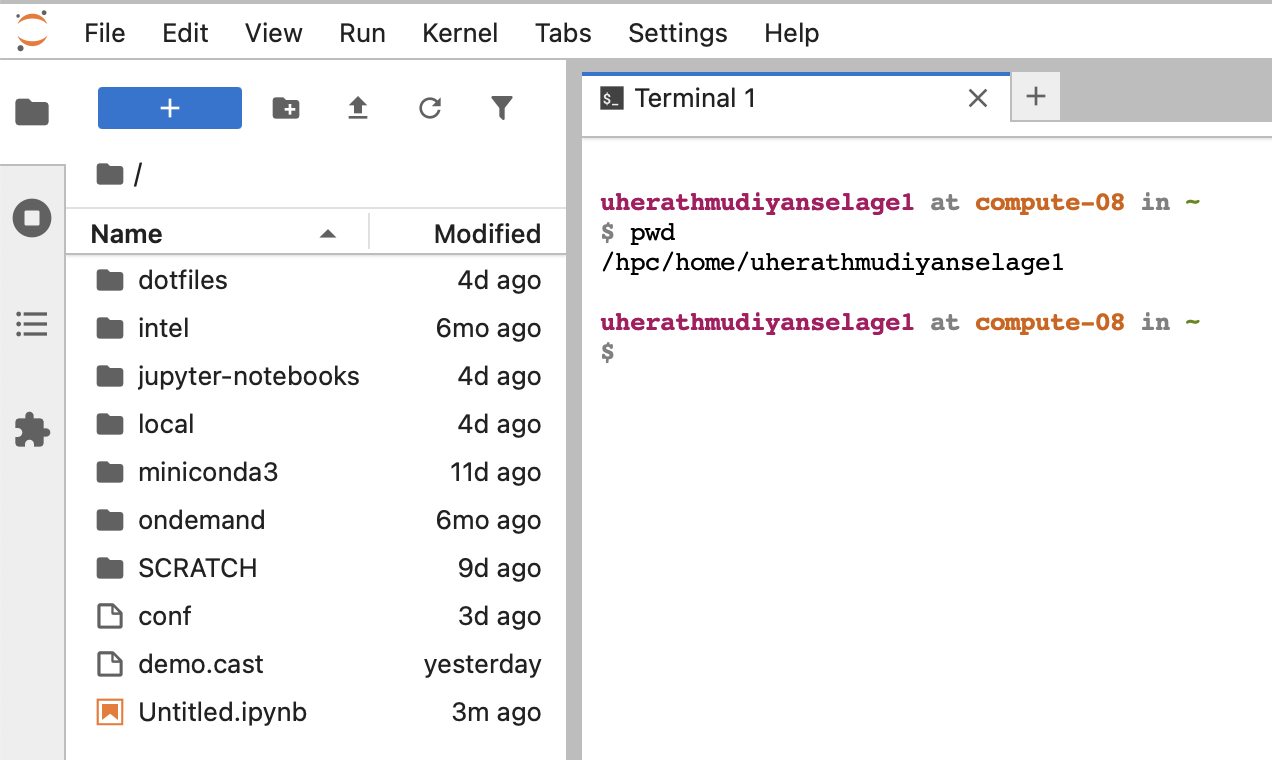1272x760 pixels.
Task: Toggle sort order with the Name column arrow
Action: click(328, 233)
